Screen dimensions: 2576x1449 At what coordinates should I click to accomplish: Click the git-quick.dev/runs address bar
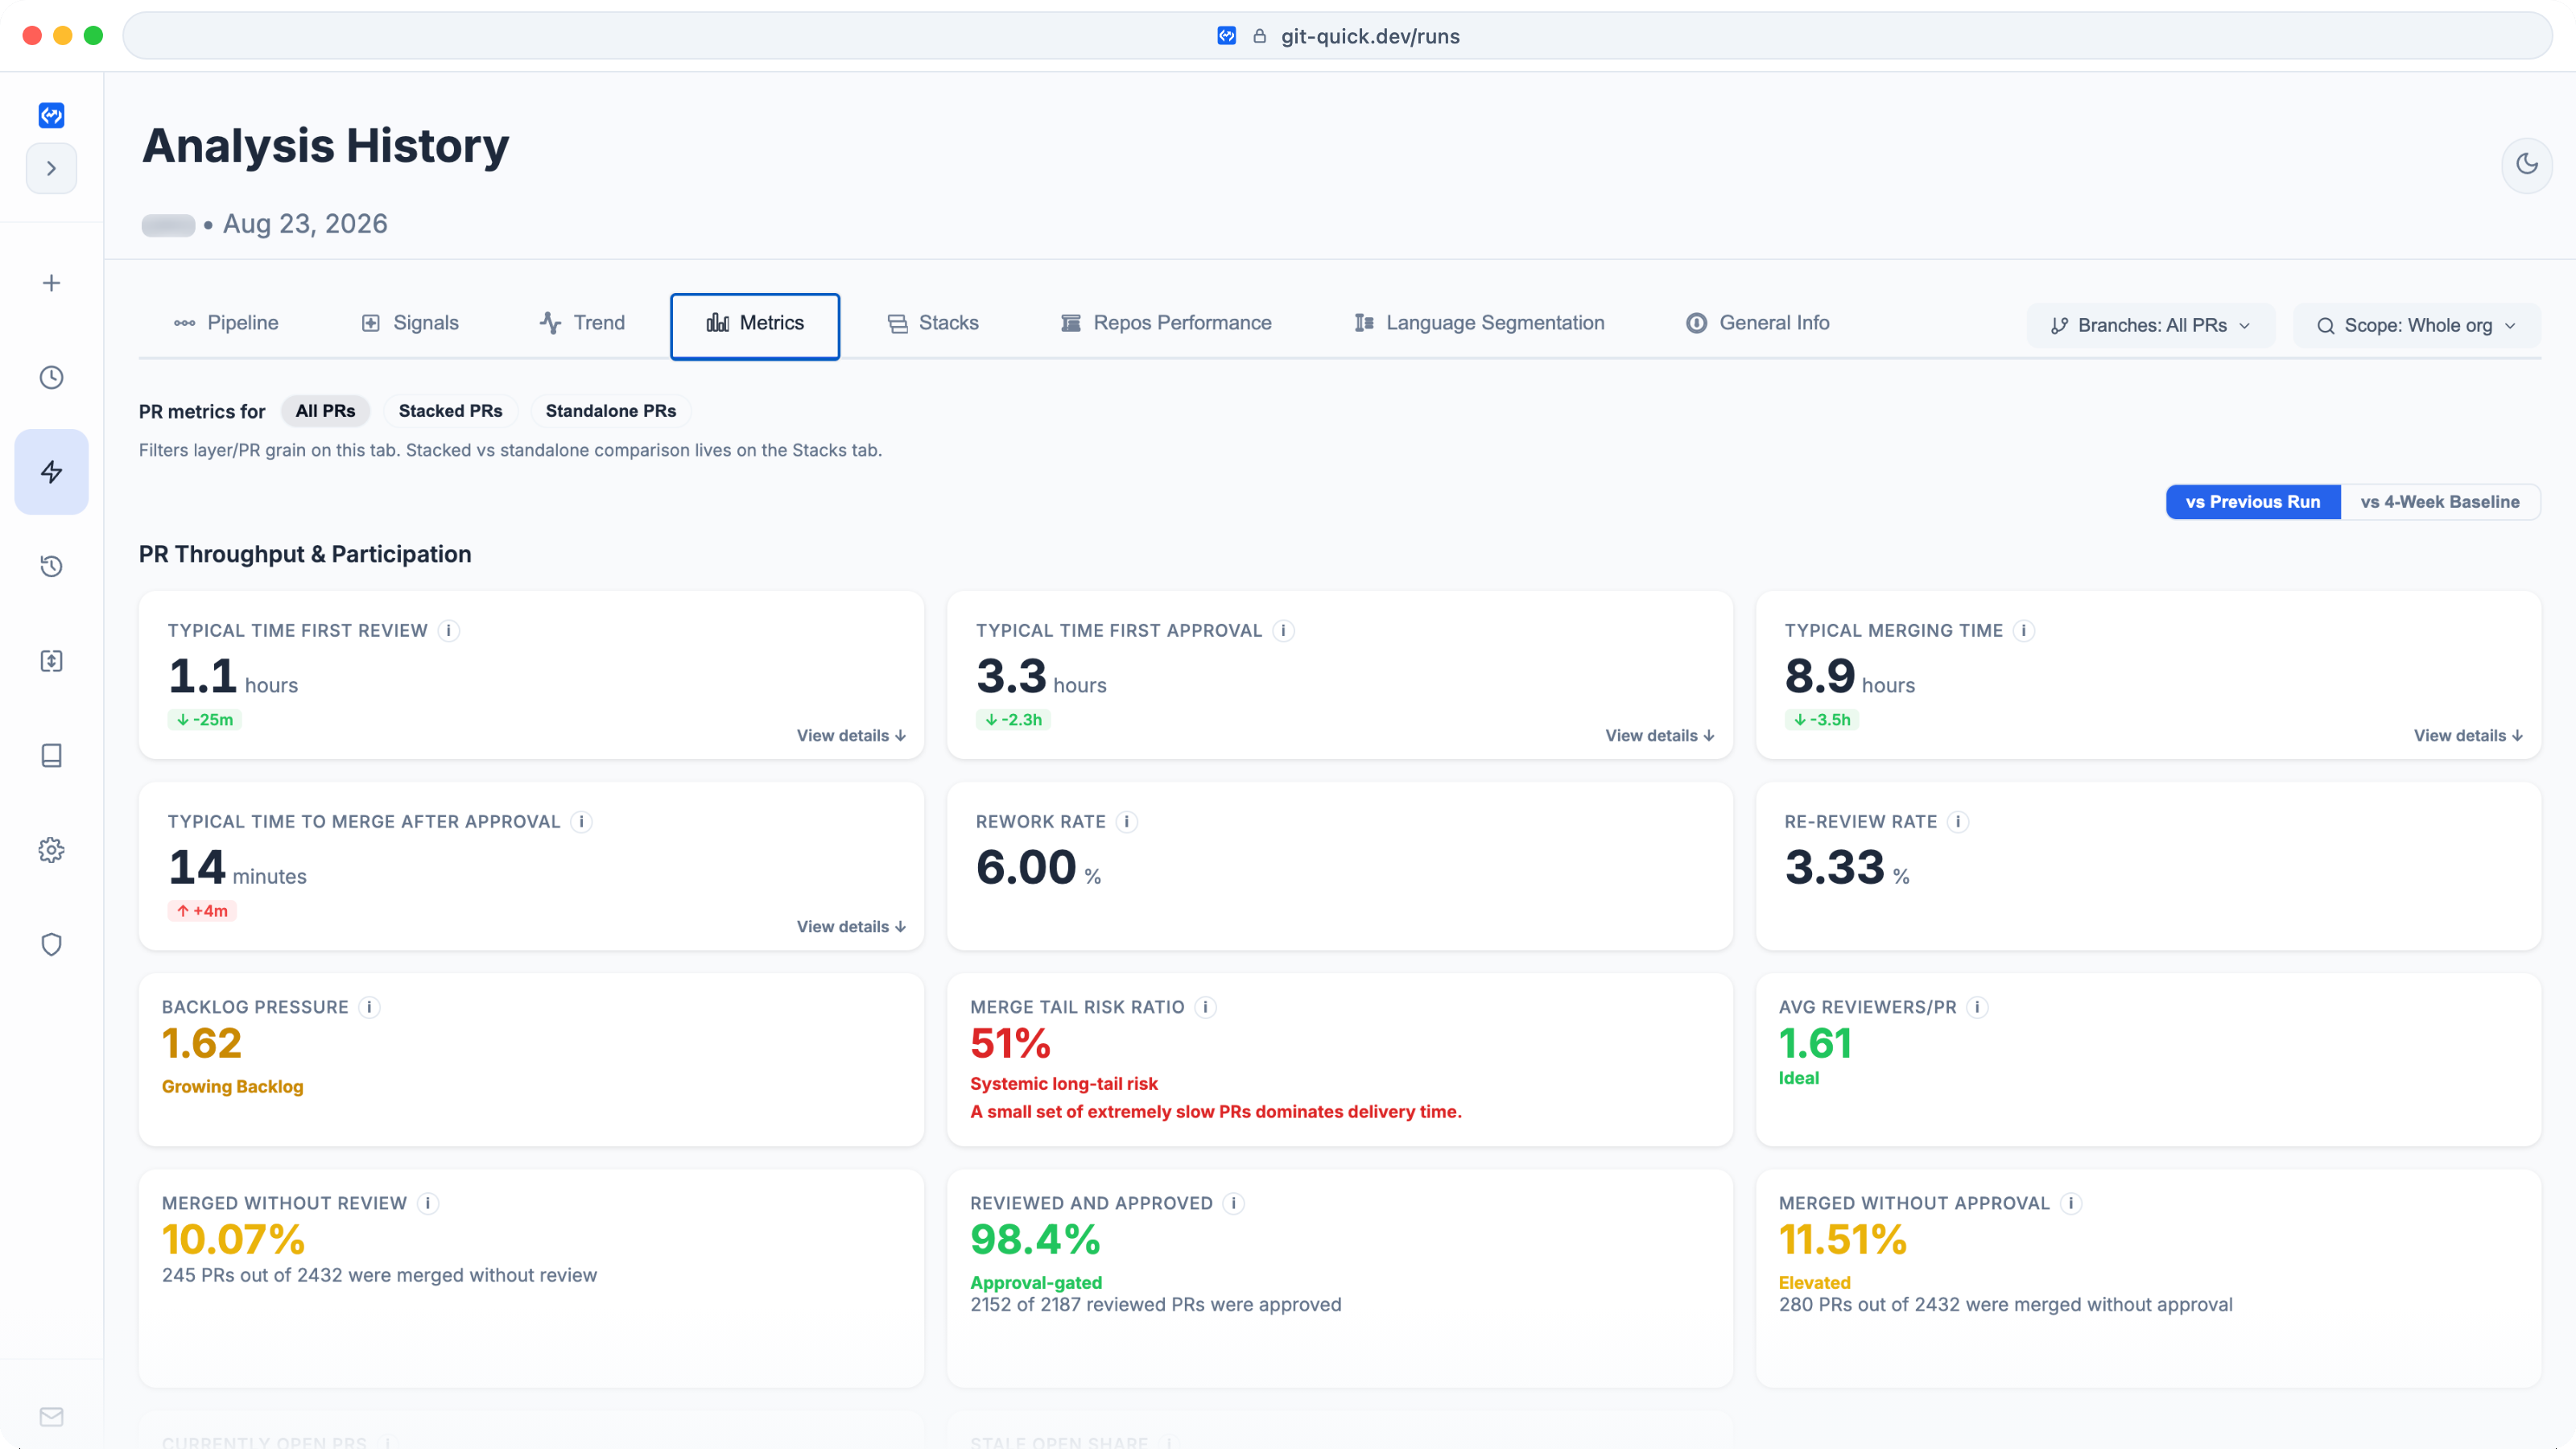(x=1337, y=36)
